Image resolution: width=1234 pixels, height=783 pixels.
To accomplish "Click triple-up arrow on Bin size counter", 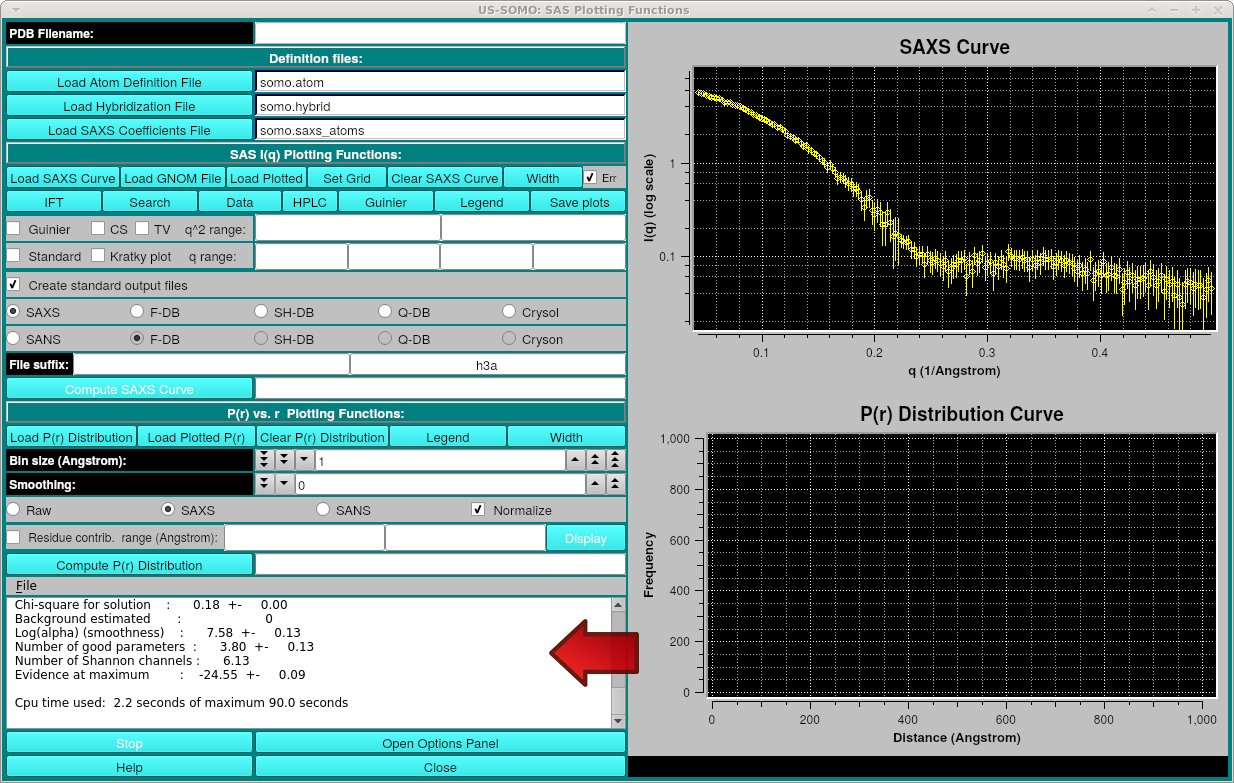I will [x=616, y=460].
